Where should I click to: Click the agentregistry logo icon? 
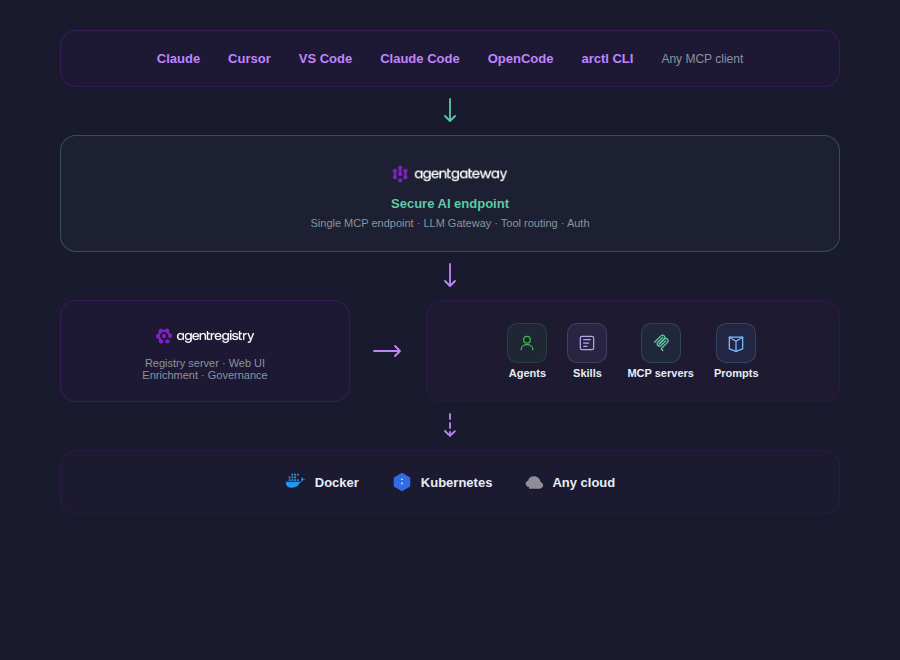point(164,336)
